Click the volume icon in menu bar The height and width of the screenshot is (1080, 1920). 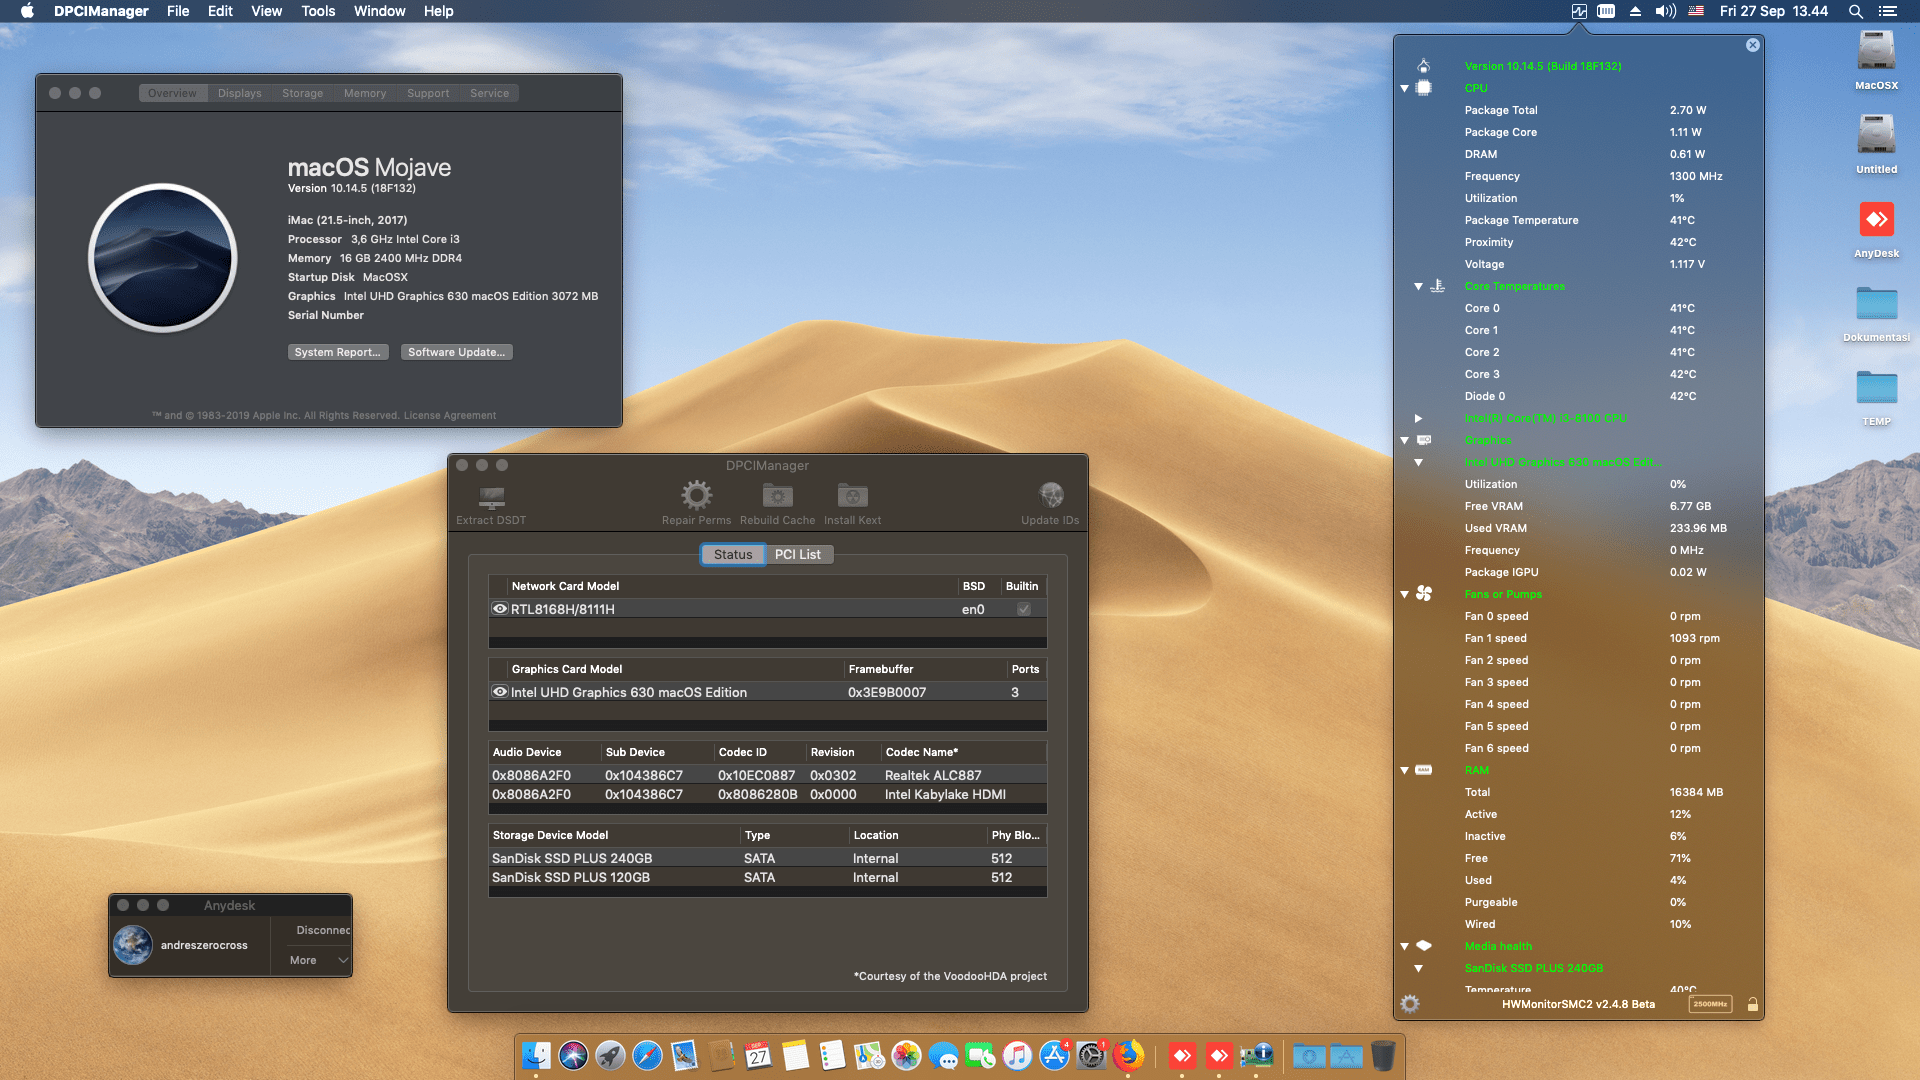[1665, 11]
